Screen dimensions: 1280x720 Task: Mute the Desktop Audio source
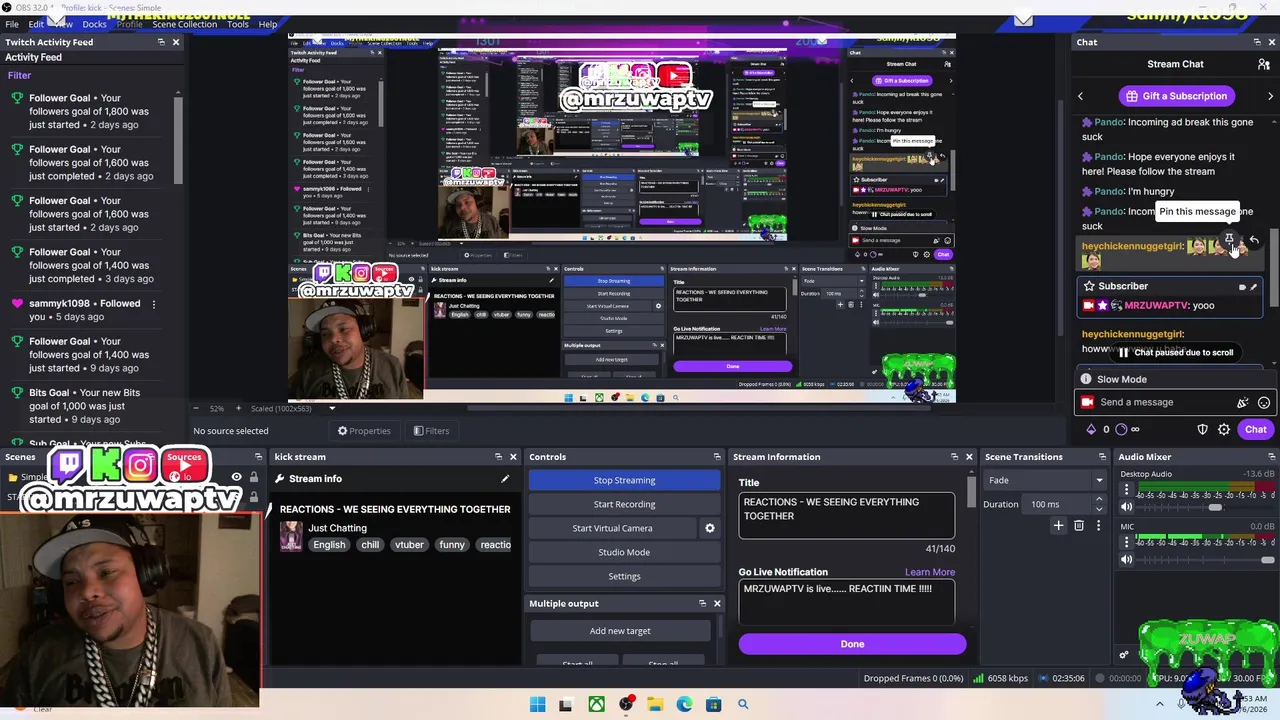1127,507
